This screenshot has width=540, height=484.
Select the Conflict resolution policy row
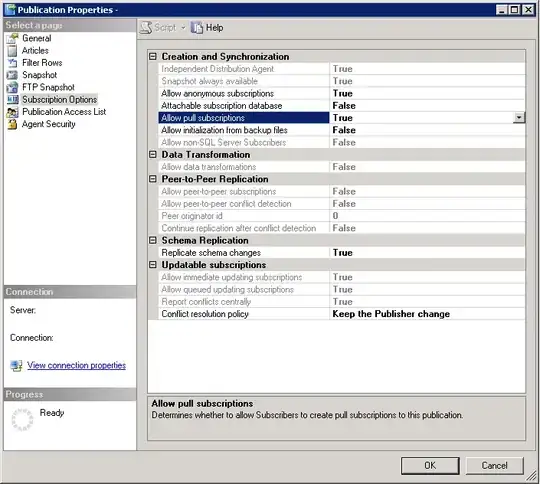click(342, 314)
